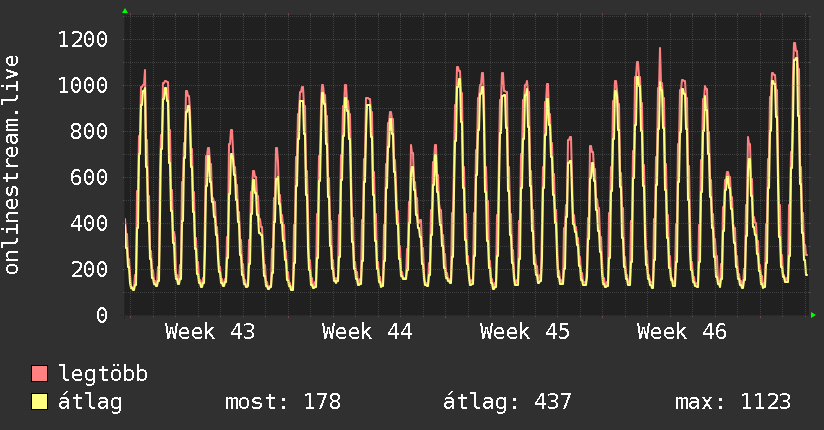Click the Week 45 axis label
Screen dimensions: 824x430
pyautogui.click(x=524, y=332)
